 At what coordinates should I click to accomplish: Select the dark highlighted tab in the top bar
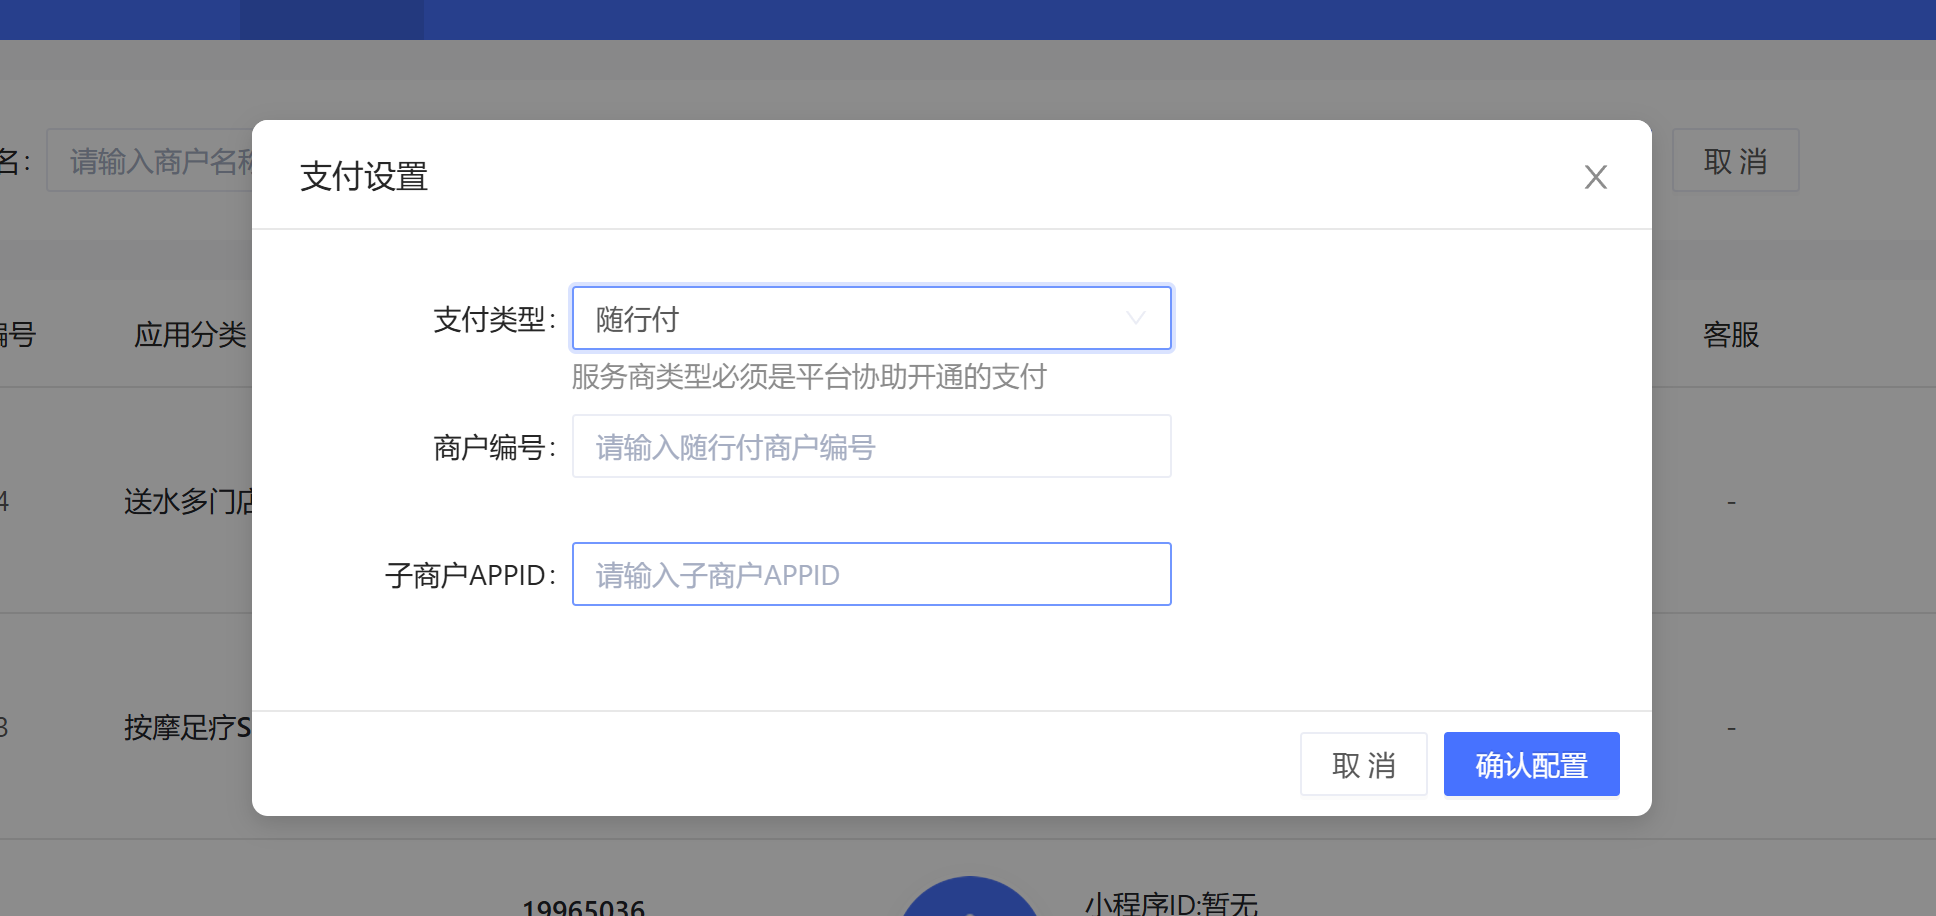pyautogui.click(x=331, y=19)
